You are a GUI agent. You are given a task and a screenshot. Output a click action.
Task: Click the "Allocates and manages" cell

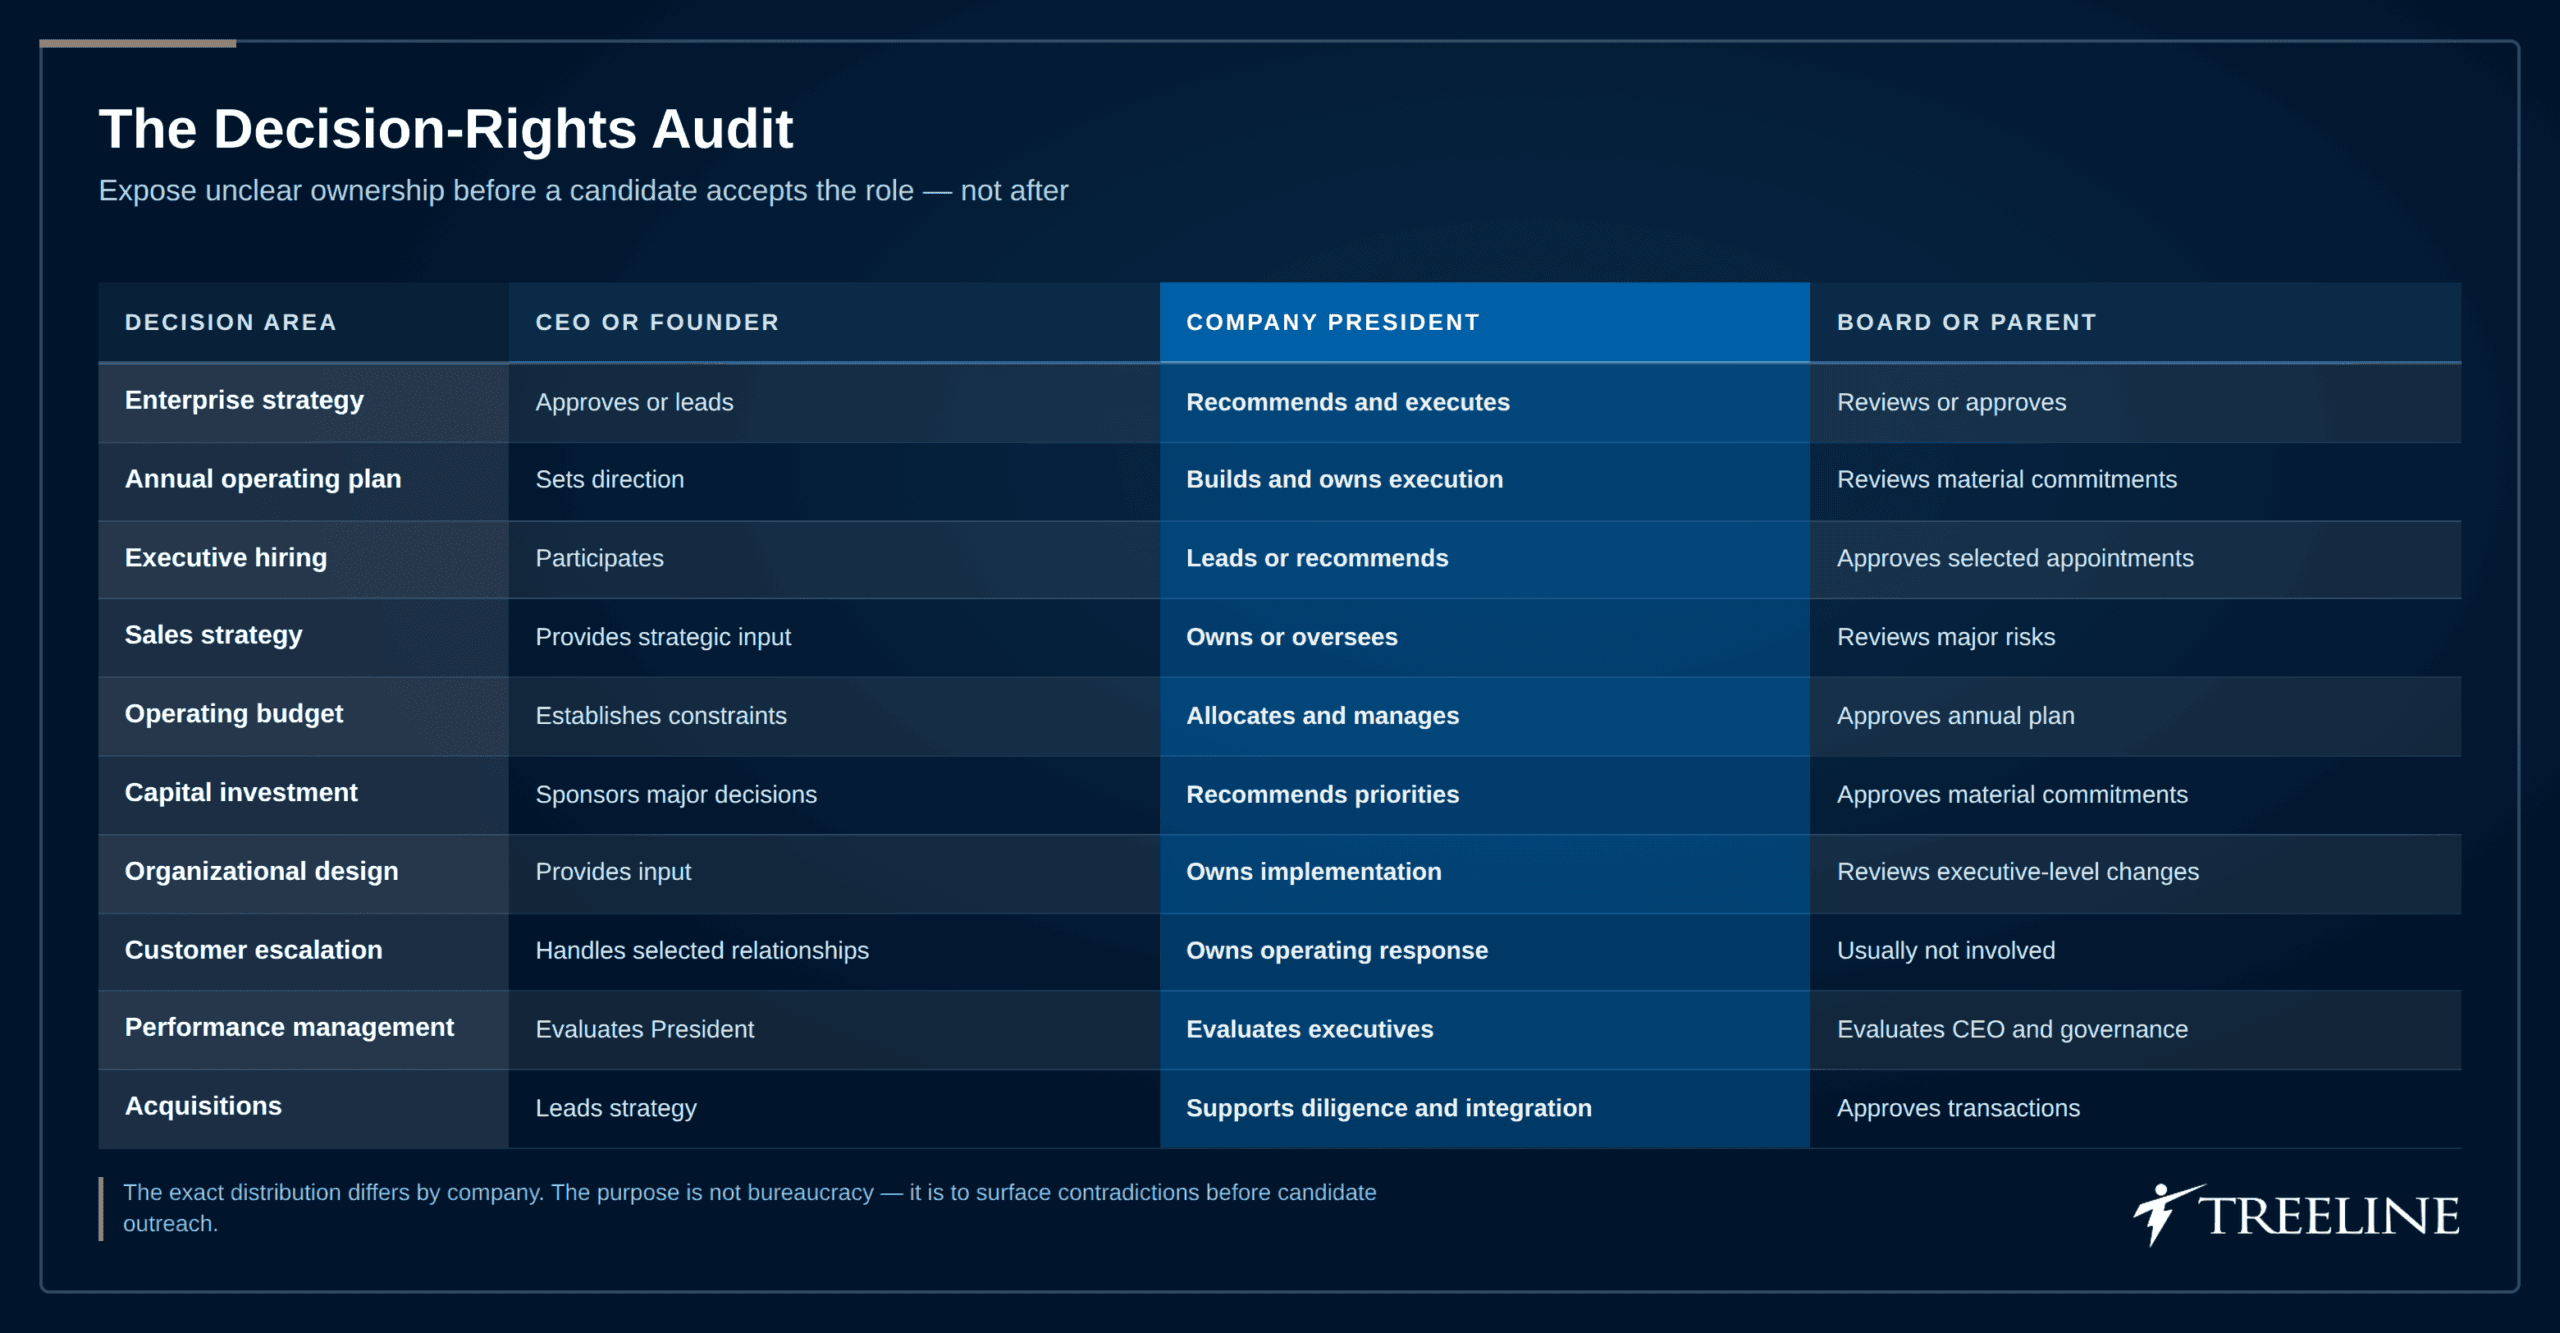point(1485,716)
